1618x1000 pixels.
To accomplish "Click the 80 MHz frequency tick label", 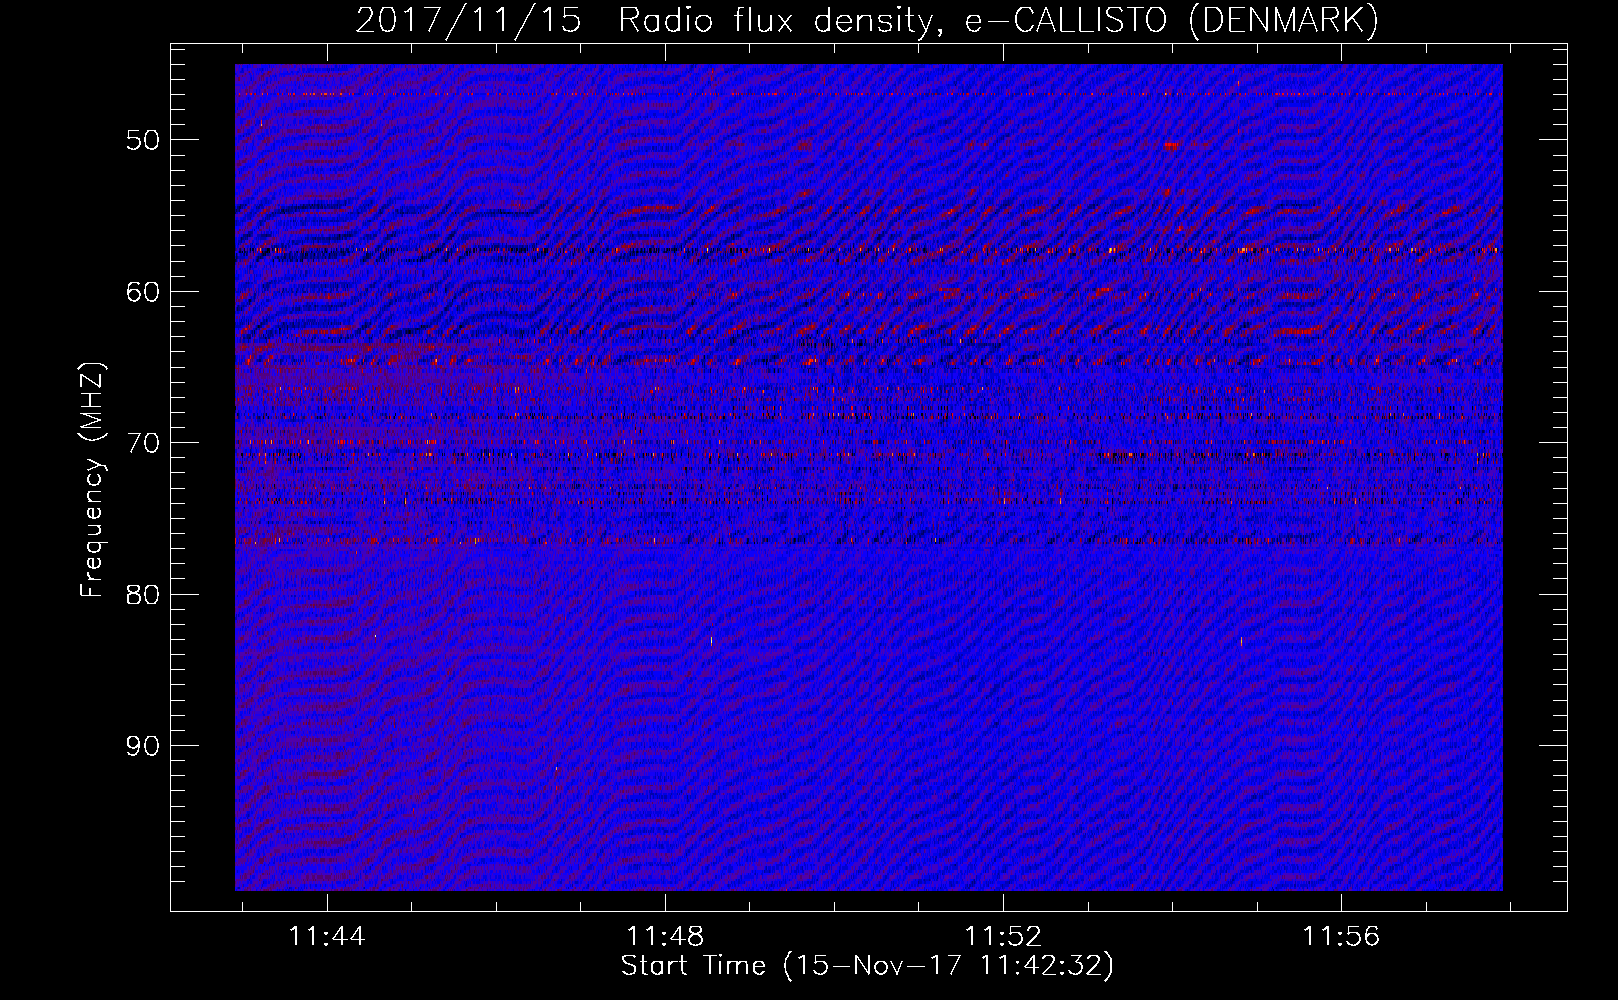I will click(142, 595).
